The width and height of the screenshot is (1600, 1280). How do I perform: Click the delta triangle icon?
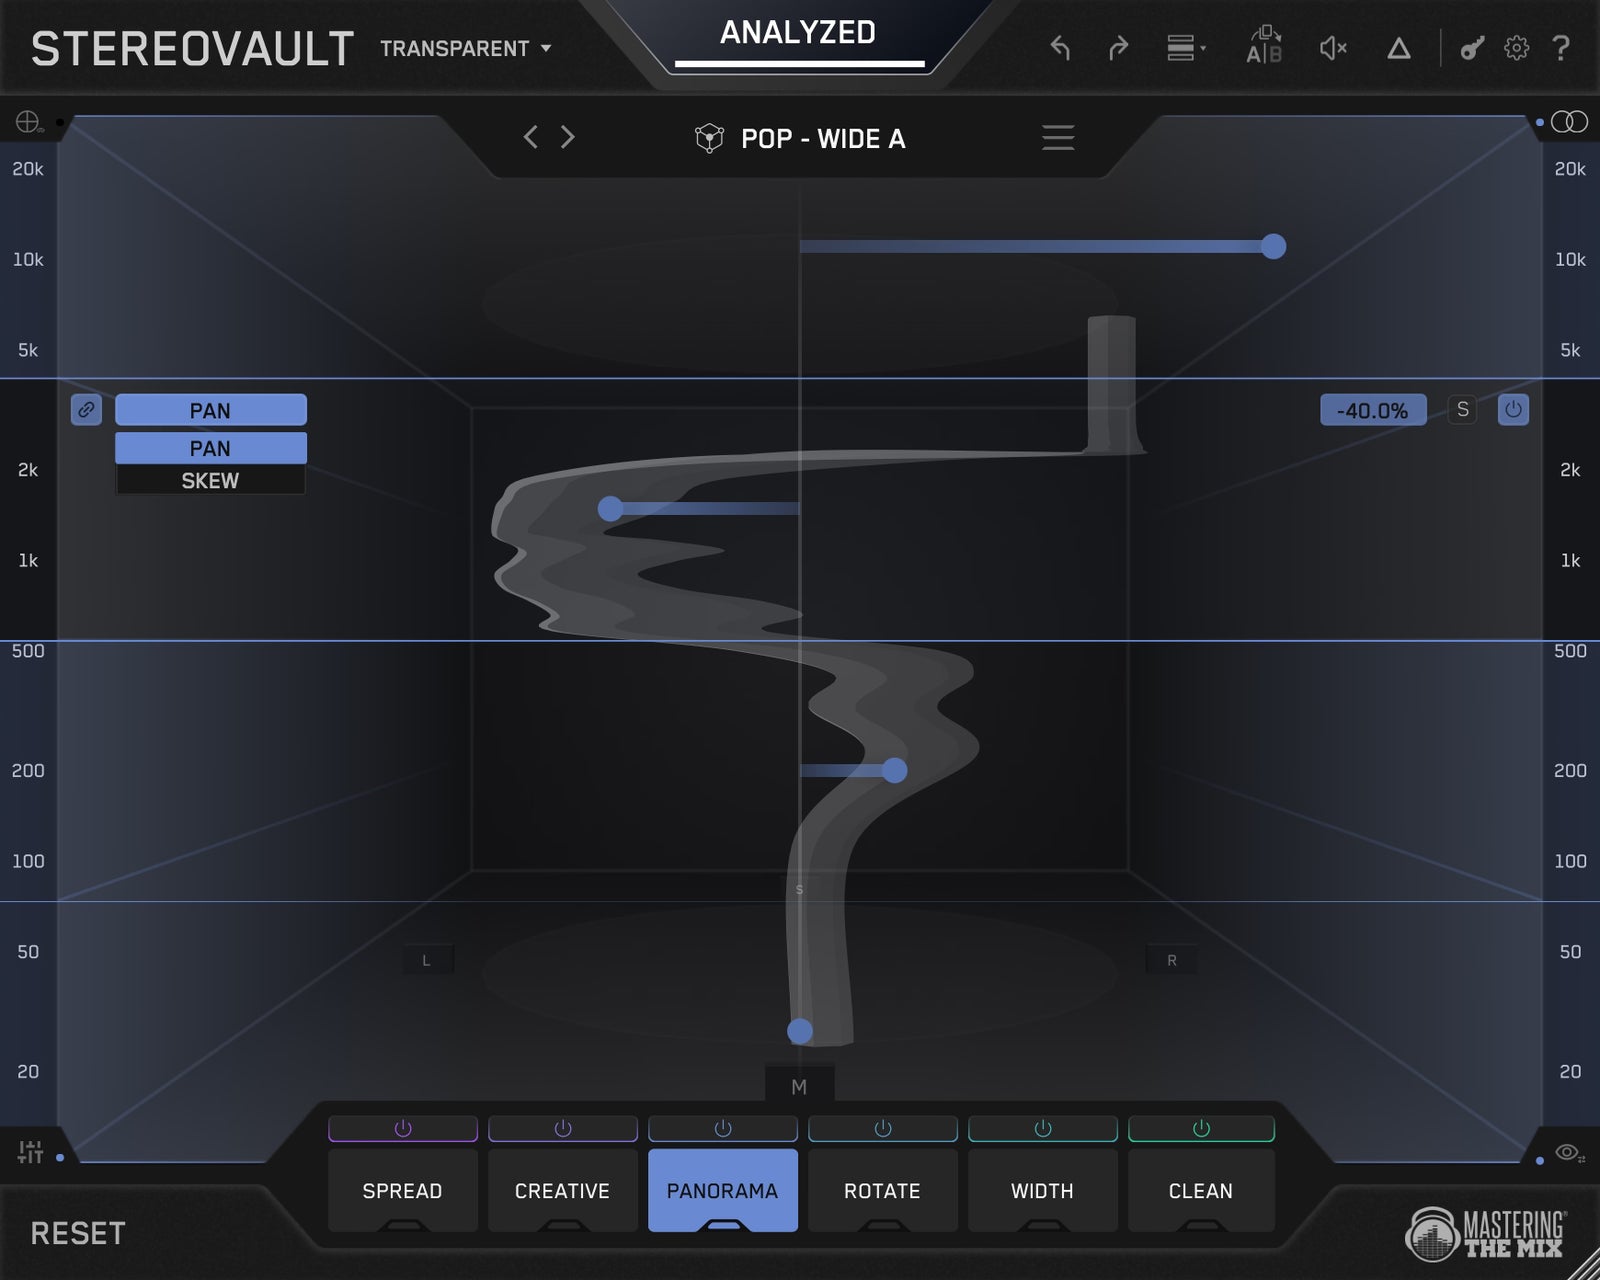(x=1399, y=48)
